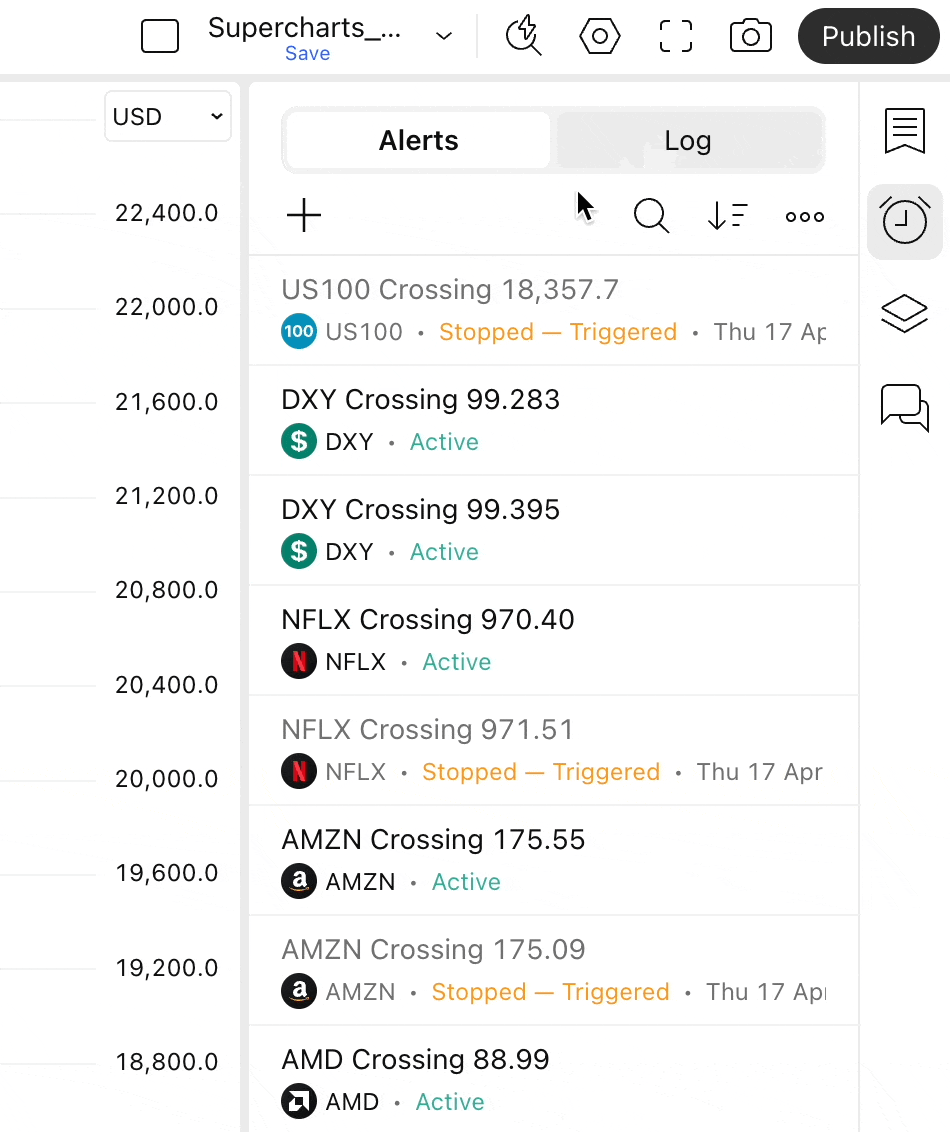Viewport: 950px width, 1132px height.
Task: Click the US100 symbol logo
Action: coord(299,331)
